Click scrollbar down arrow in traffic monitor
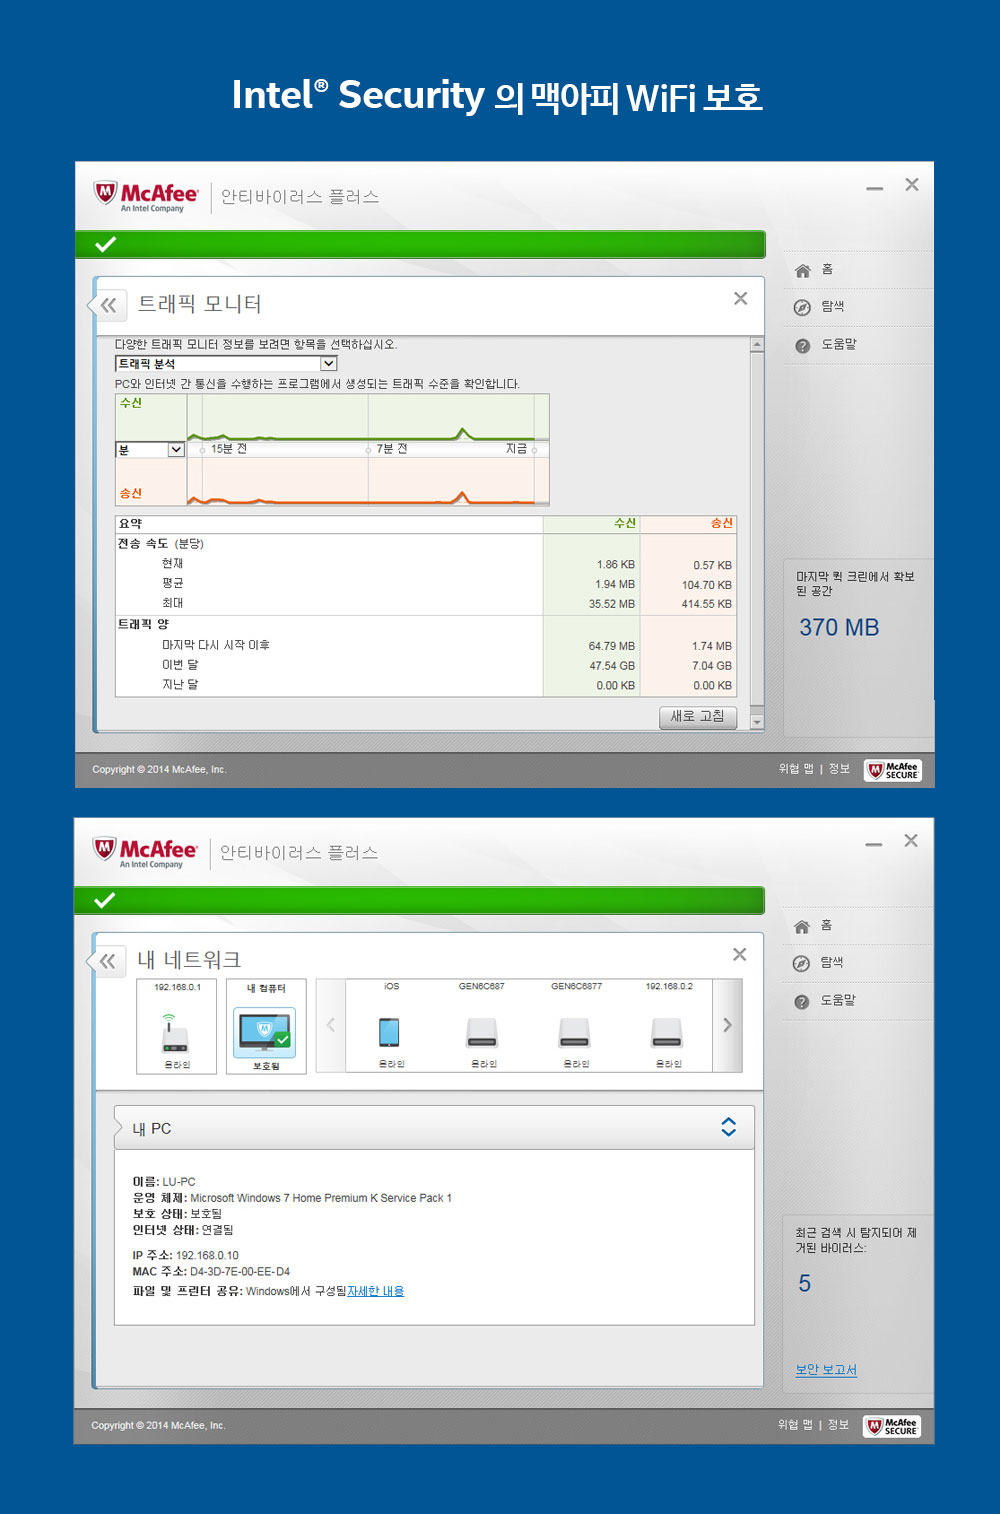This screenshot has width=1000, height=1514. (x=757, y=721)
